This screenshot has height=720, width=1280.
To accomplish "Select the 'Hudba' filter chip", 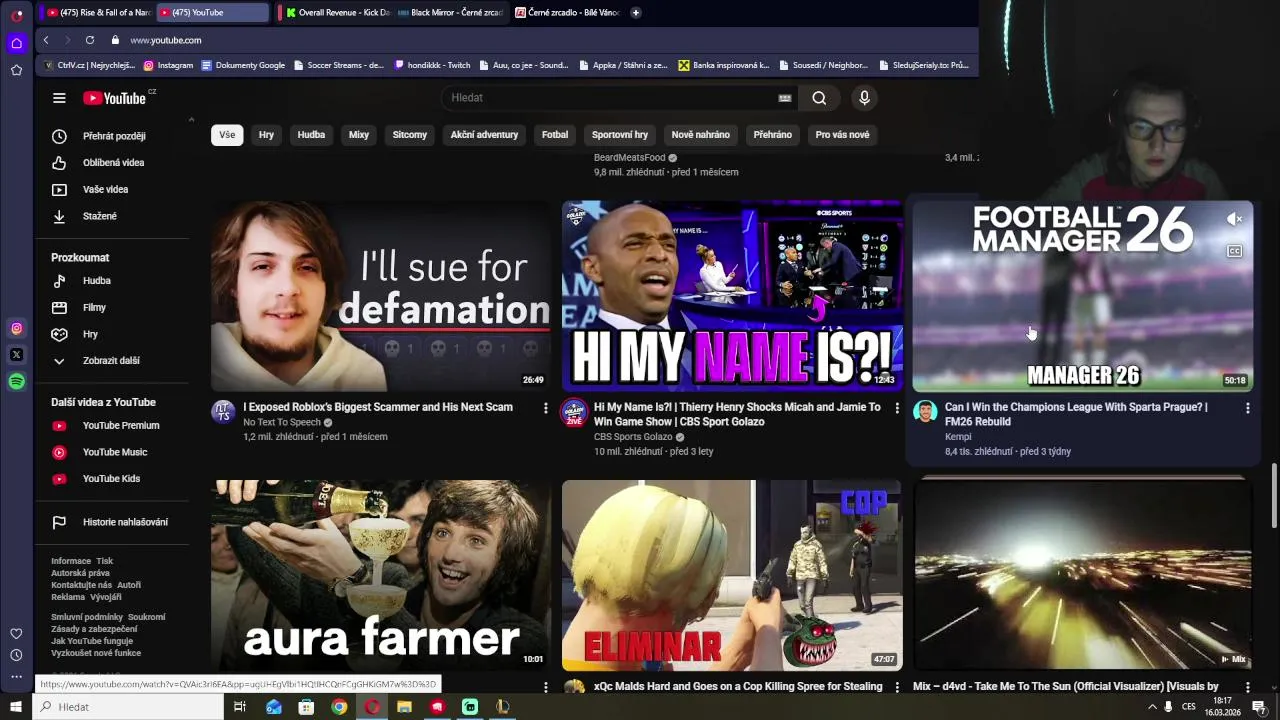I will [x=311, y=135].
